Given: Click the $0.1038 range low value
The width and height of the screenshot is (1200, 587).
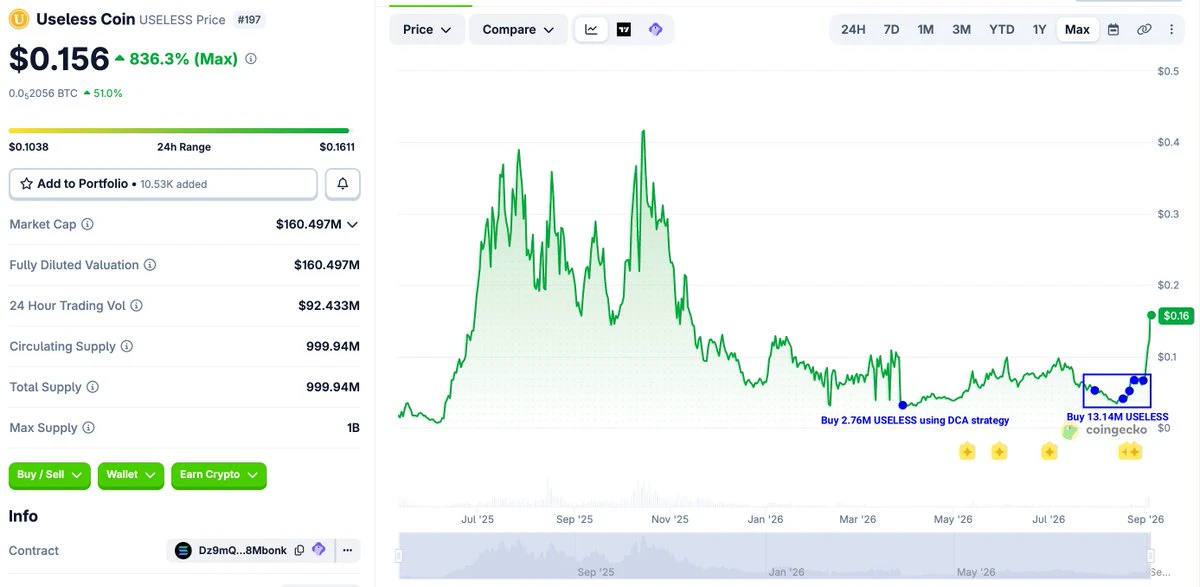Looking at the screenshot, I should coord(29,147).
